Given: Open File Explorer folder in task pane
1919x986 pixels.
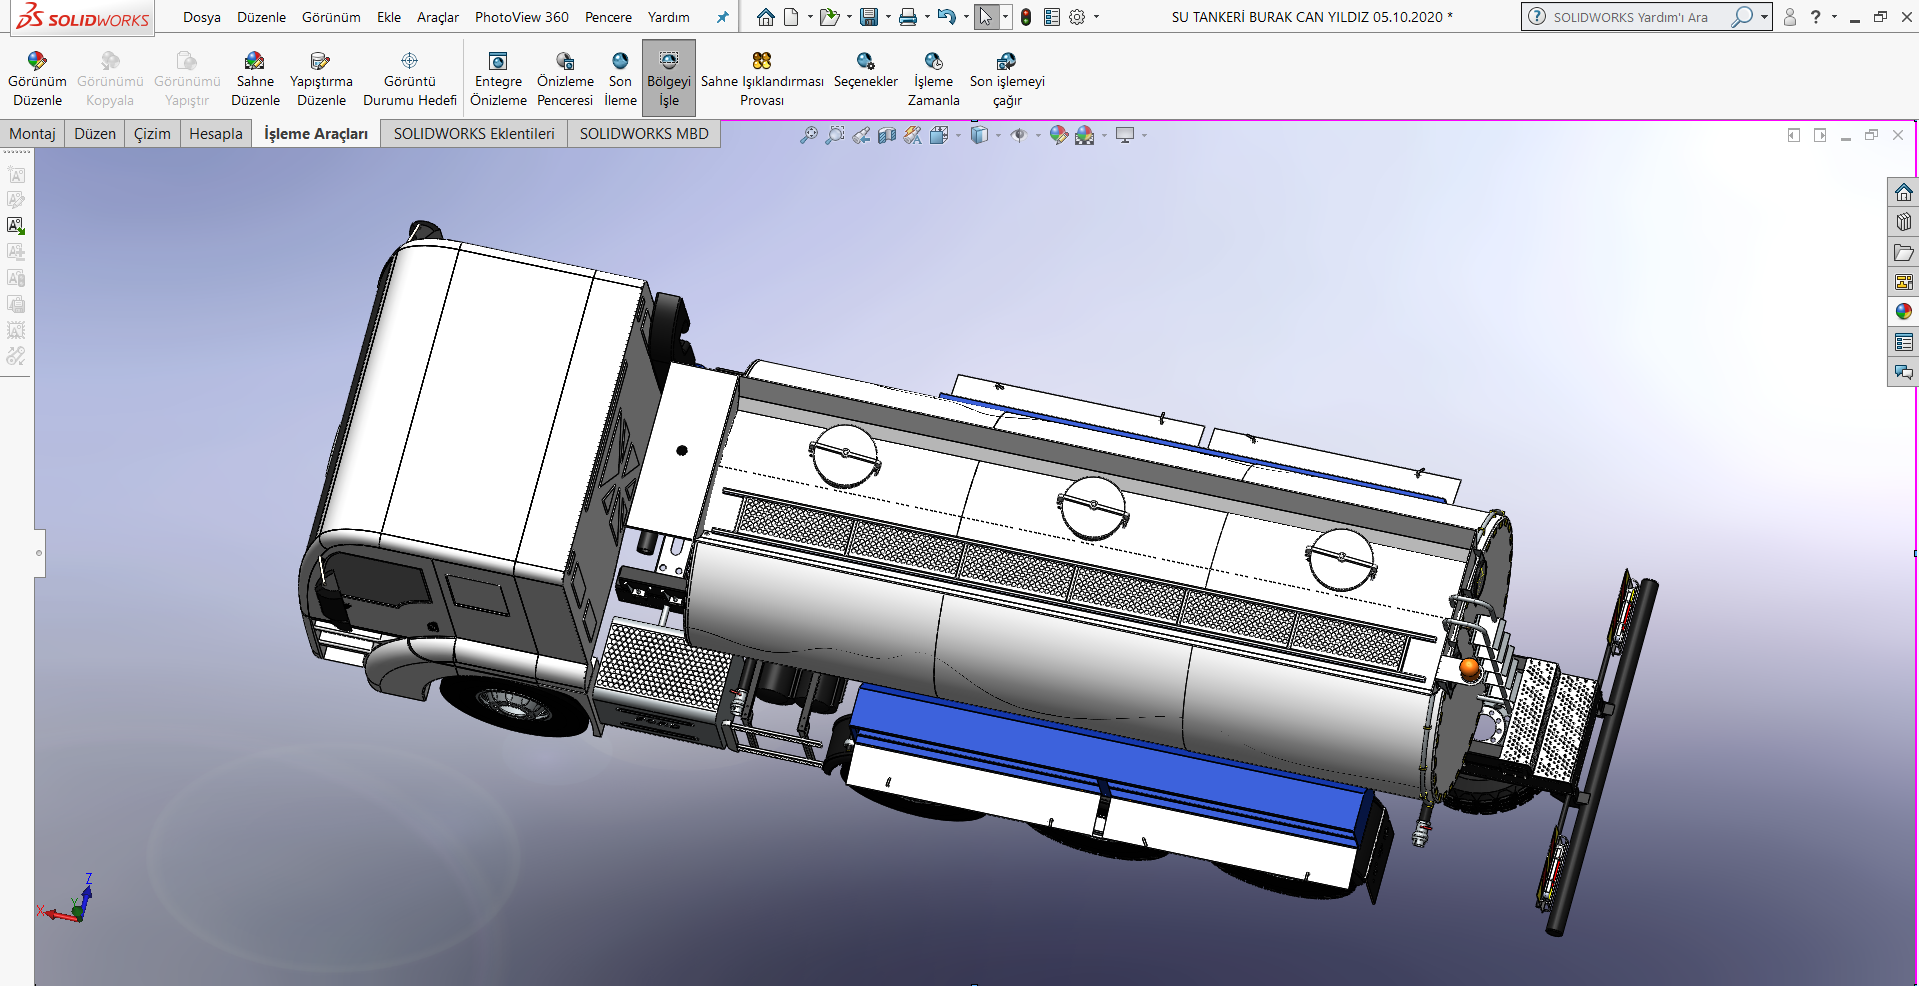Looking at the screenshot, I should click(1903, 252).
